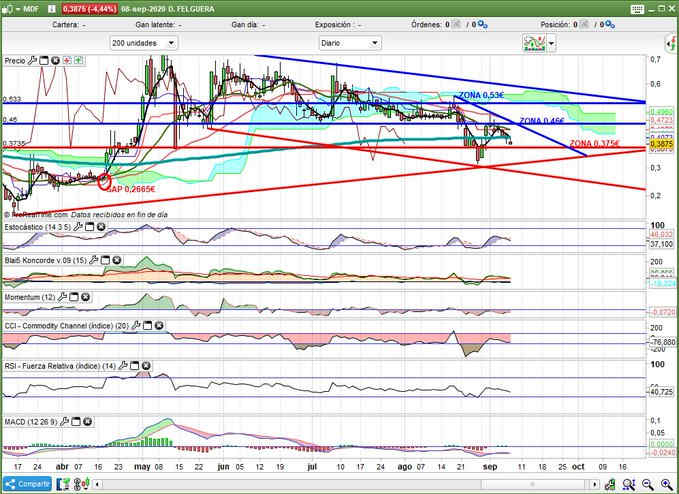
Task: Click the chart layout icon next to Comparte
Action: 64,484
